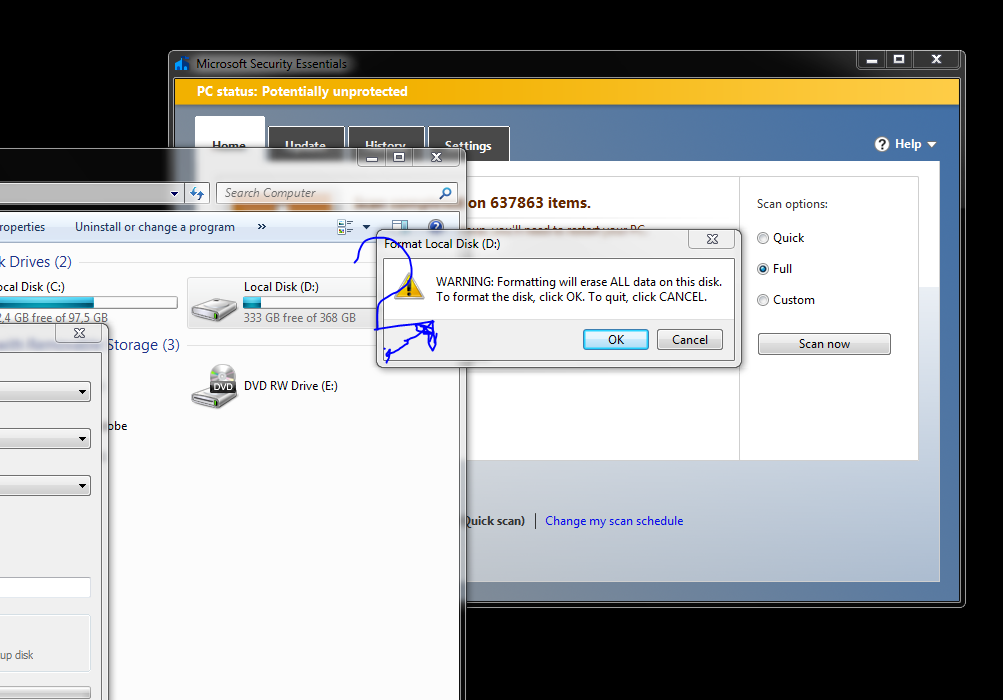Close the Computer Explorer window
Viewport: 1003px width, 700px height.
click(436, 157)
